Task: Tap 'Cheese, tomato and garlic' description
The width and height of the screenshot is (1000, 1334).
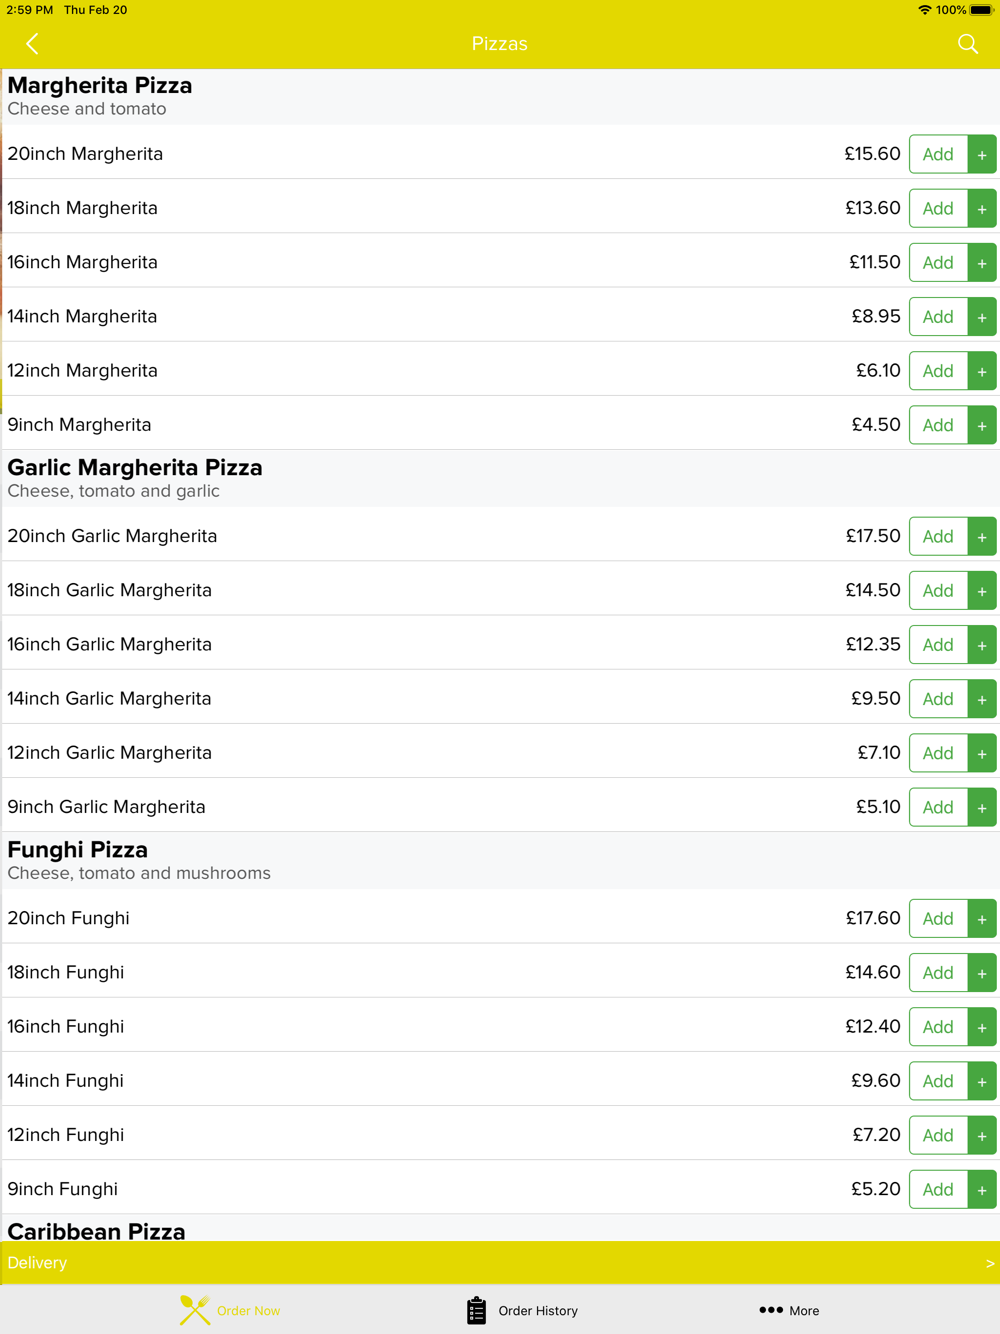Action: 114,491
